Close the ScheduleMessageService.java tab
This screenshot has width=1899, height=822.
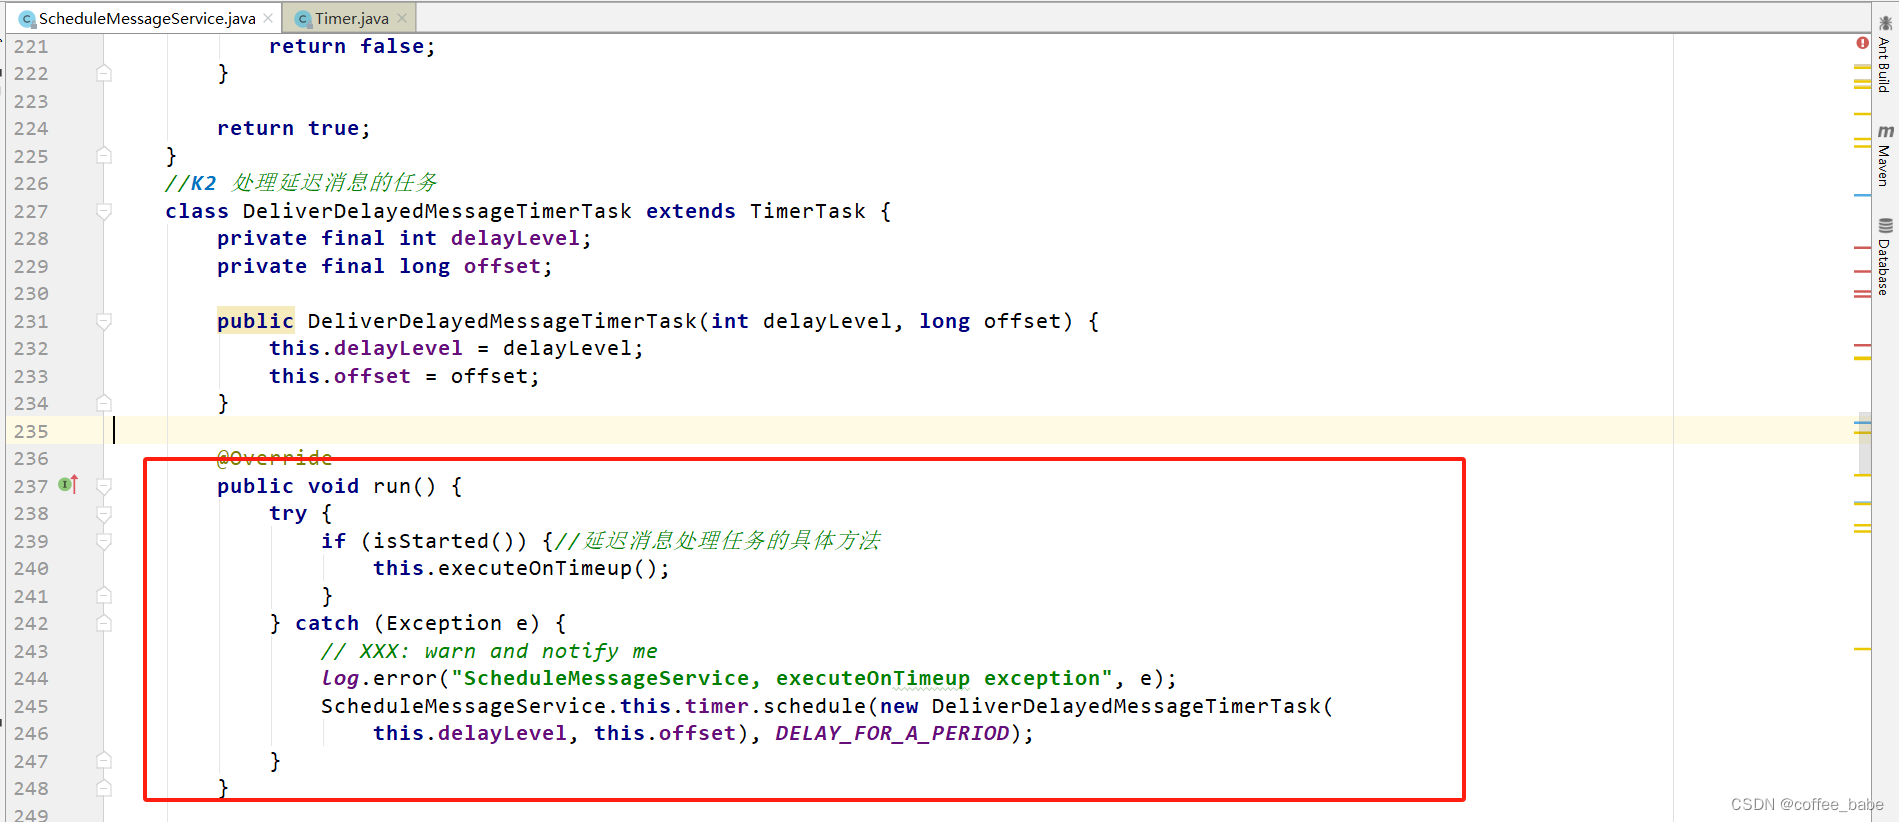pos(268,18)
